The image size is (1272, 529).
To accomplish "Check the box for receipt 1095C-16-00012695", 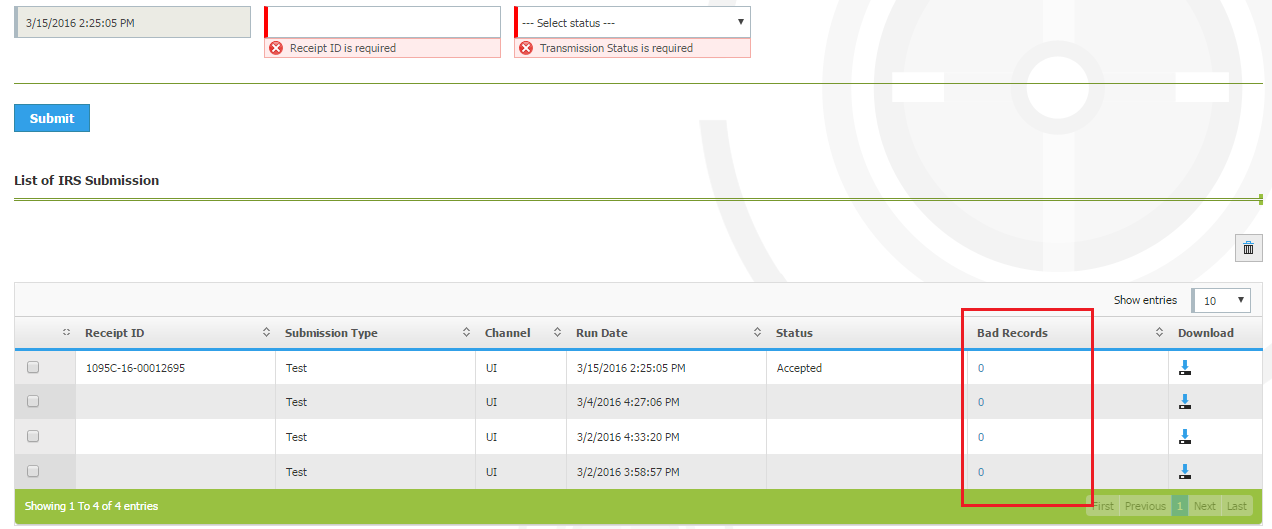I will pos(33,368).
